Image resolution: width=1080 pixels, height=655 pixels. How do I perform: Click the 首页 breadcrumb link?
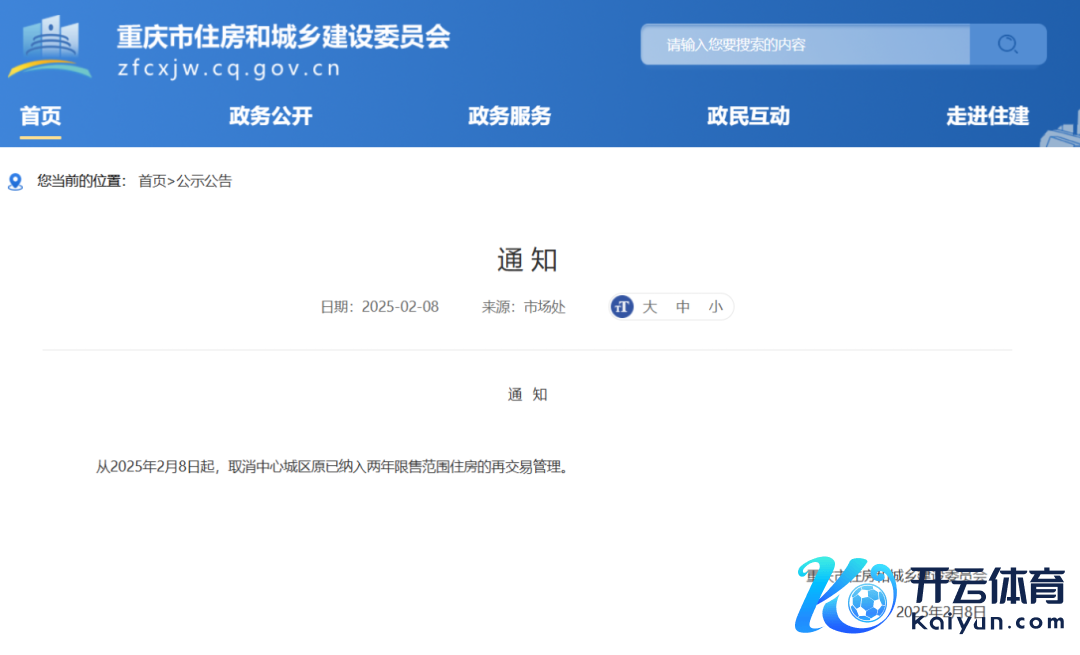pos(152,181)
